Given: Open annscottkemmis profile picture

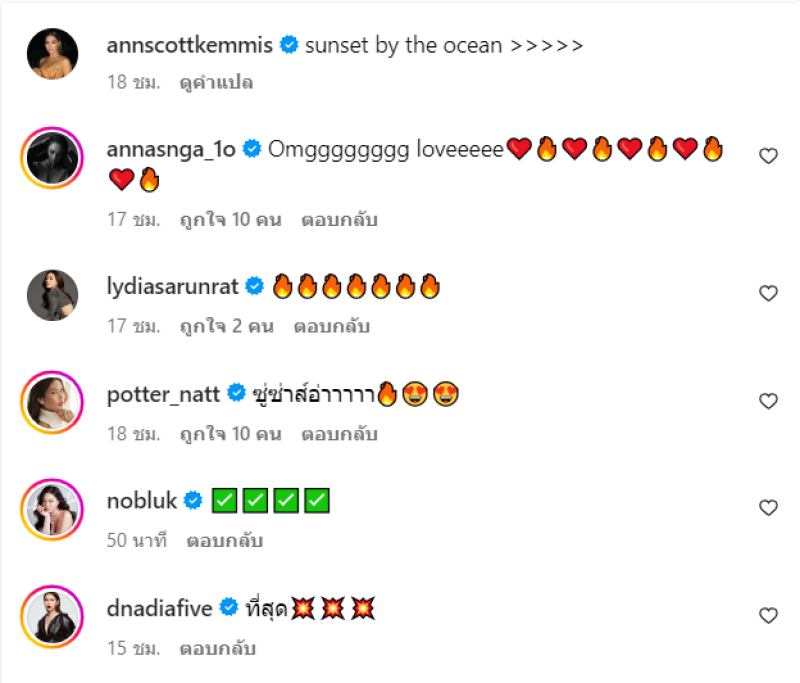Looking at the screenshot, I should click(x=52, y=52).
